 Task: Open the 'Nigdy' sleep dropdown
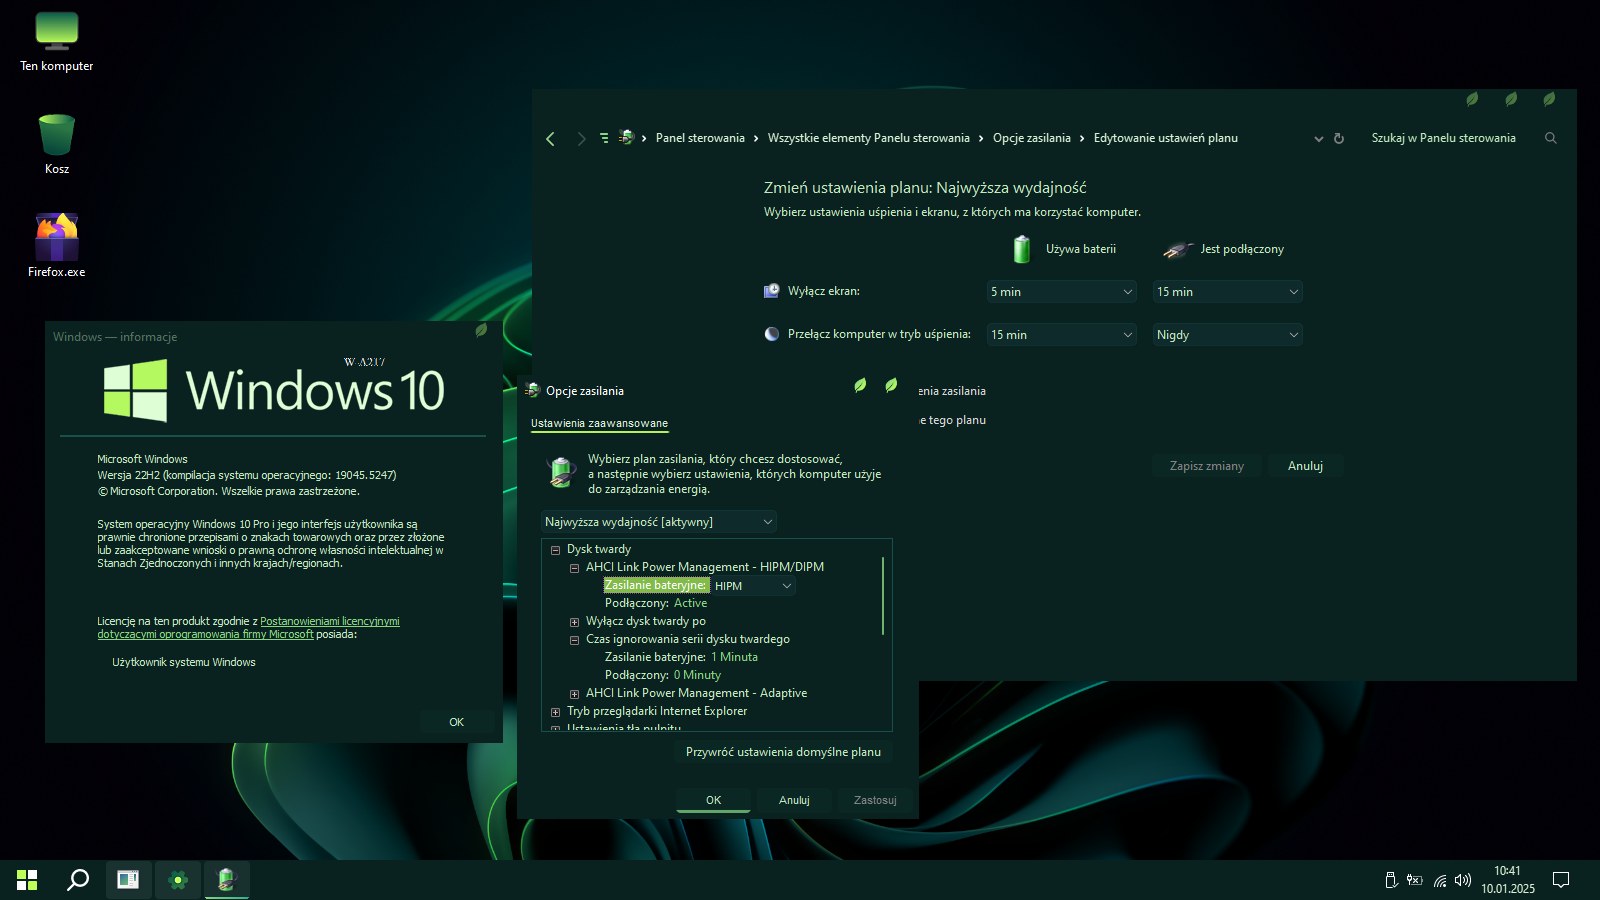click(1227, 335)
